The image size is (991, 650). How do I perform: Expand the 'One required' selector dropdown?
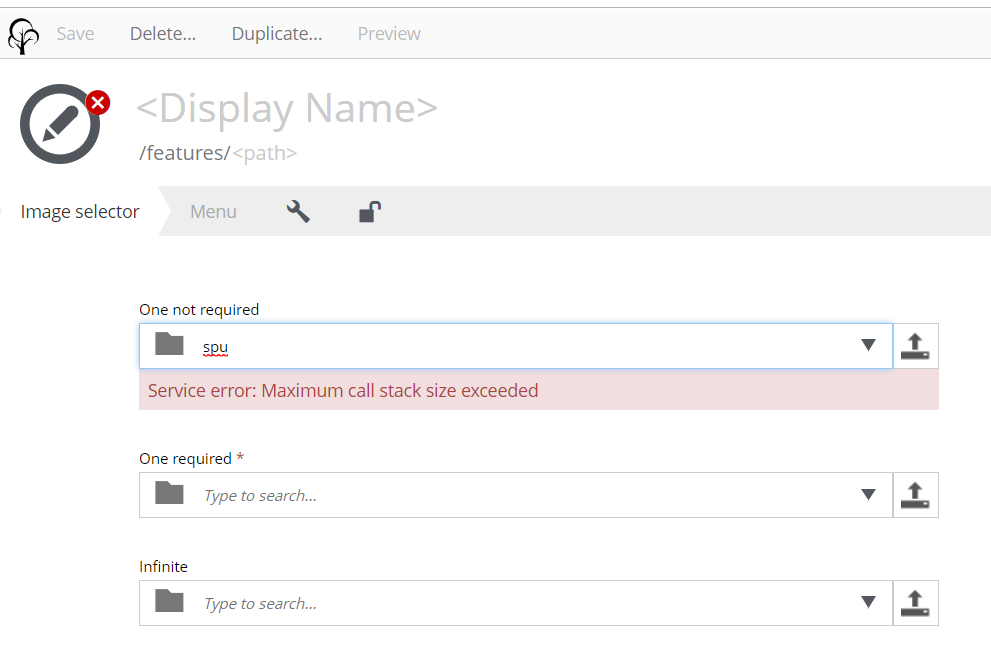coord(867,494)
